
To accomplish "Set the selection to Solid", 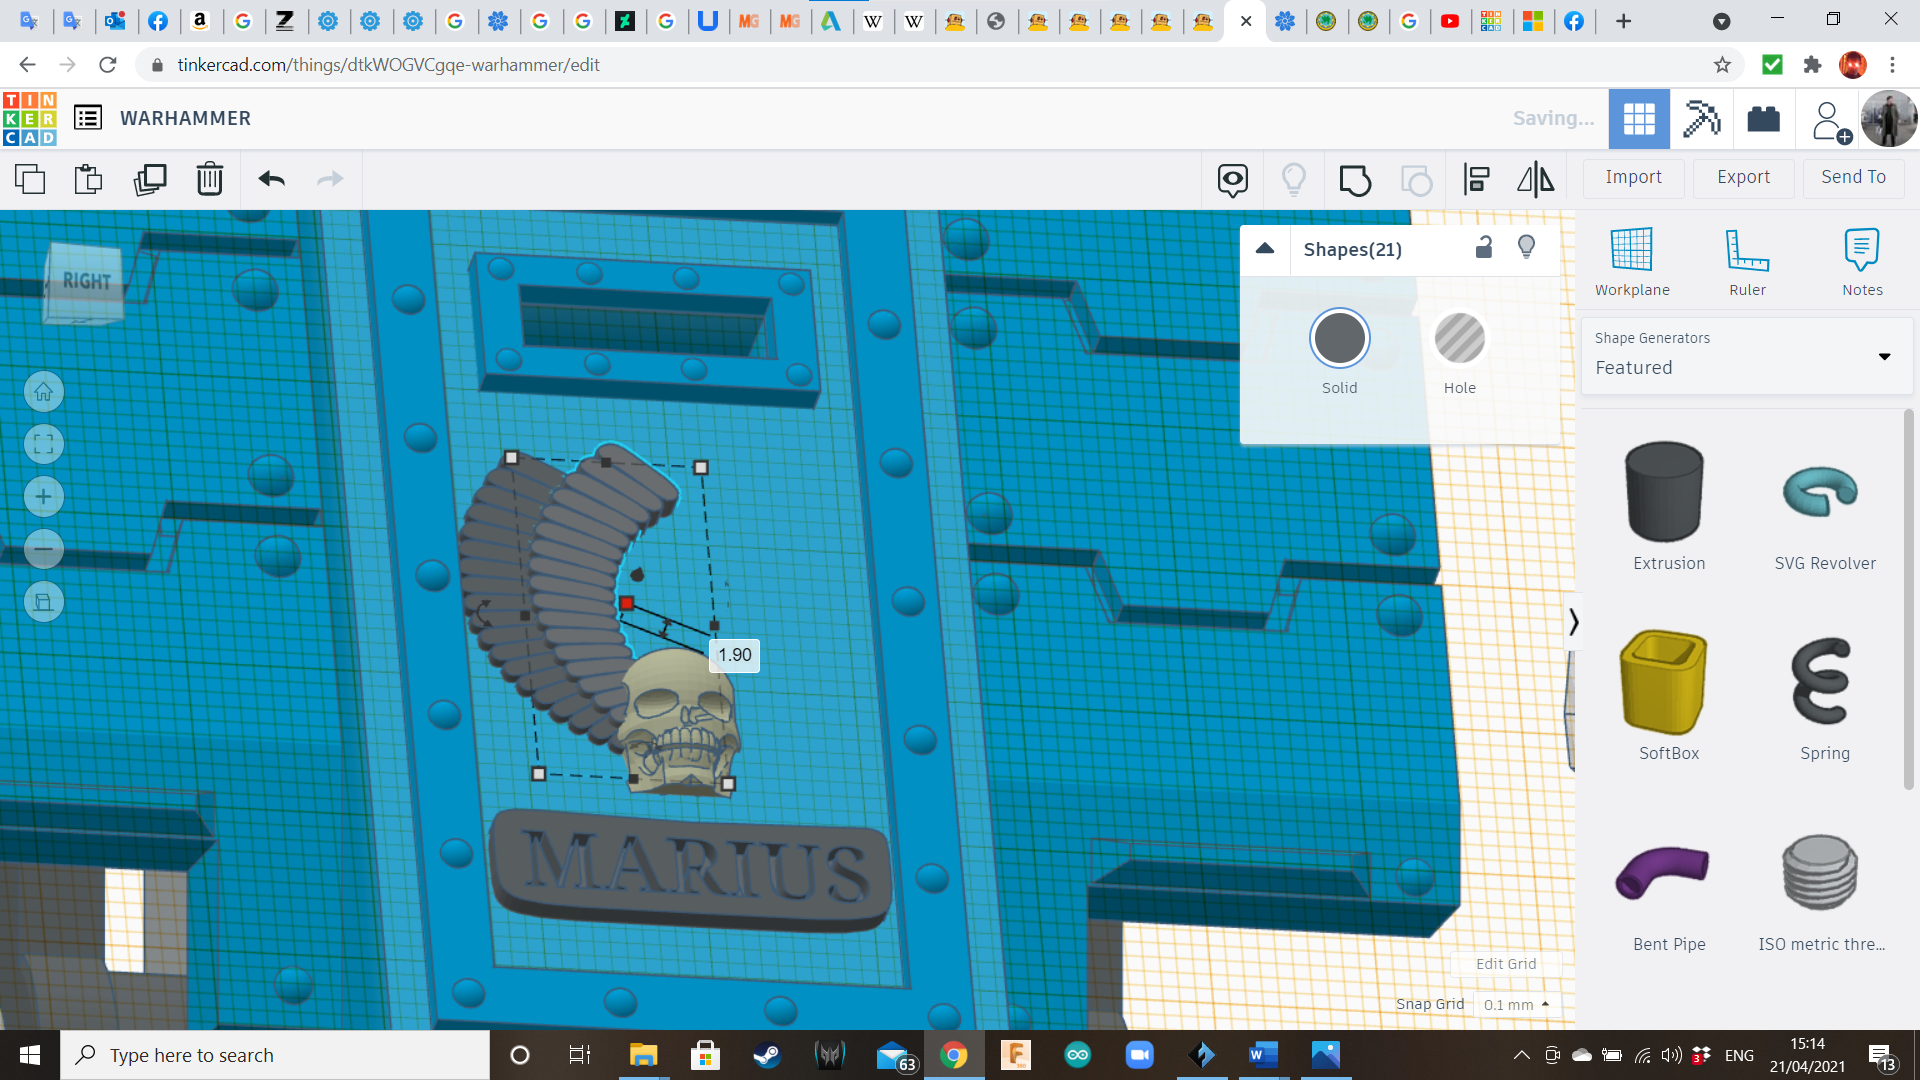I will [1339, 339].
